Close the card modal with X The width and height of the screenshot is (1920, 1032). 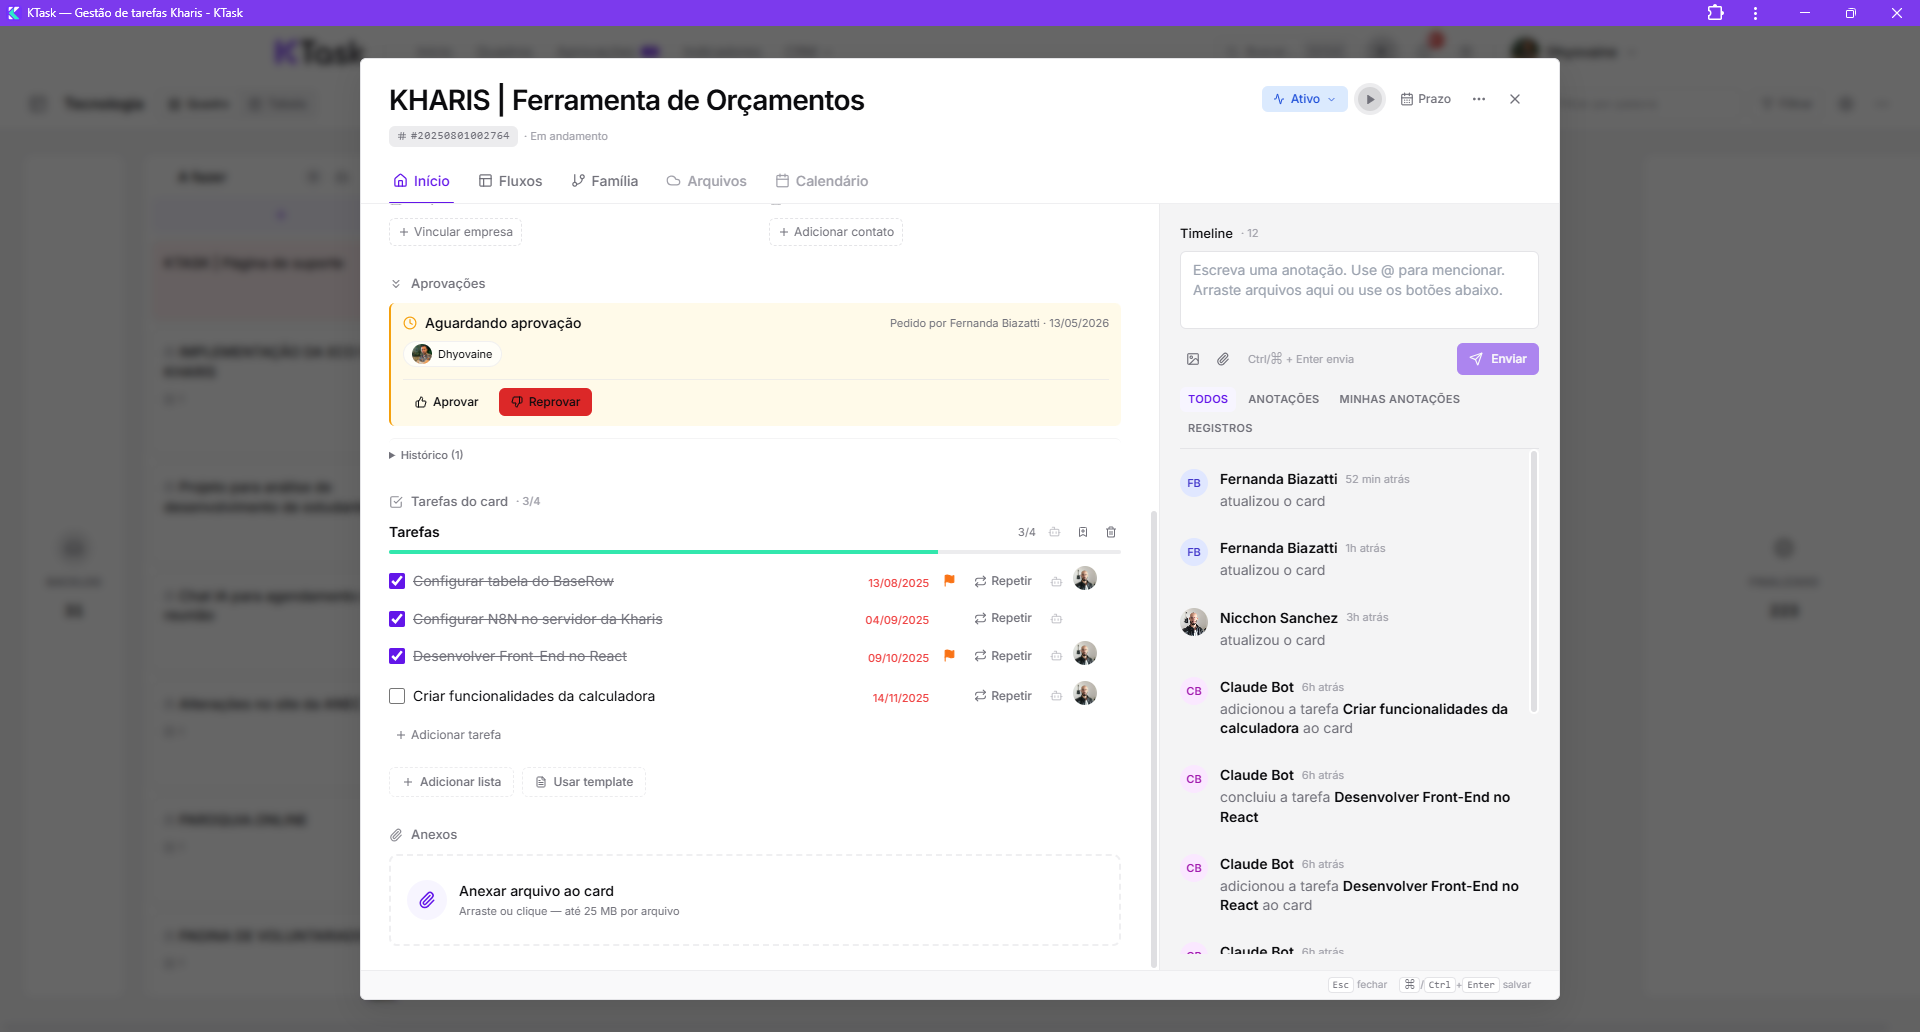click(1515, 99)
